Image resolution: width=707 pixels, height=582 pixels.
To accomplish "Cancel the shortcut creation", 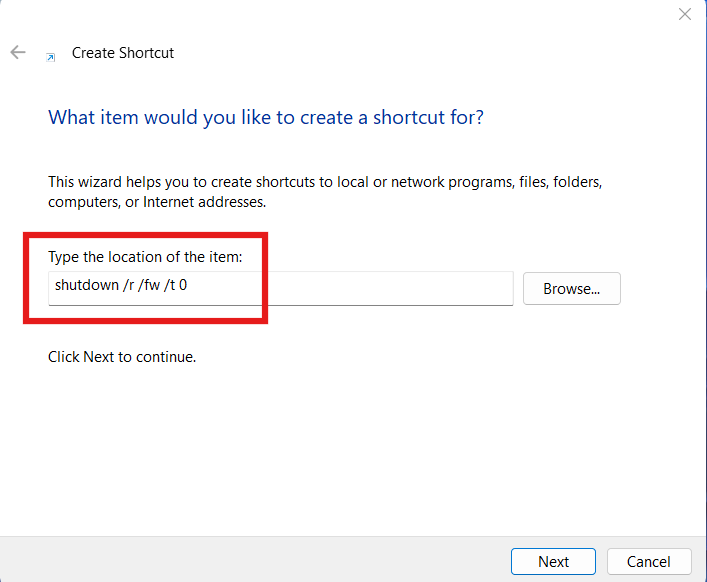I will [x=647, y=561].
